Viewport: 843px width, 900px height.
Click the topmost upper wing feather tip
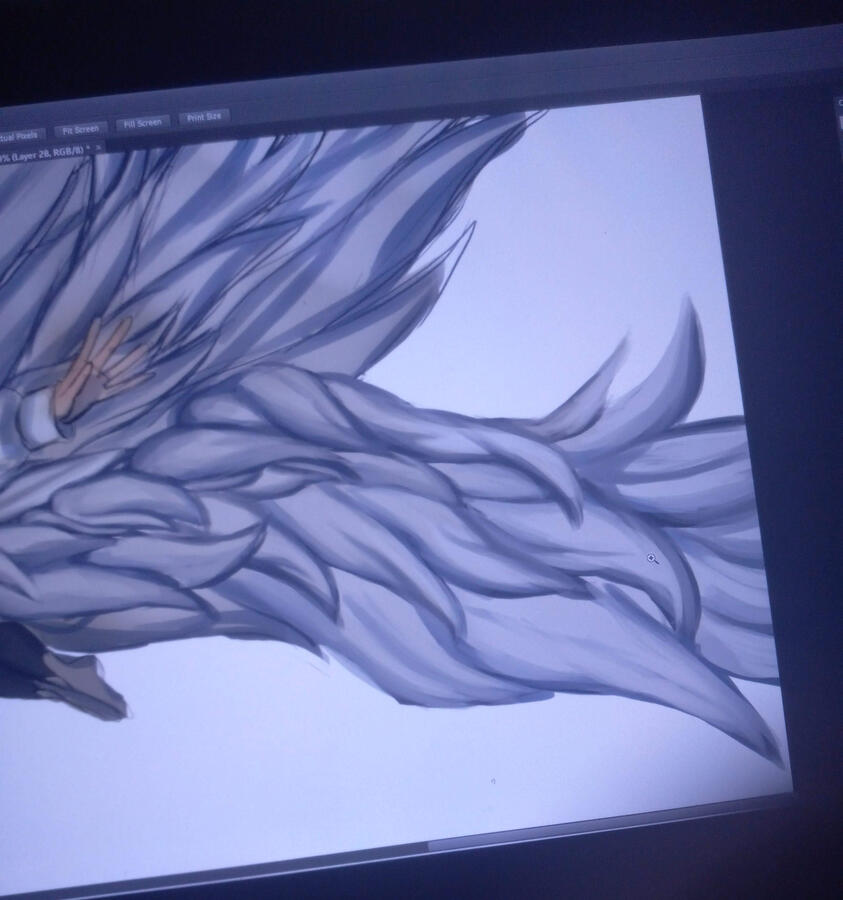pos(528,116)
